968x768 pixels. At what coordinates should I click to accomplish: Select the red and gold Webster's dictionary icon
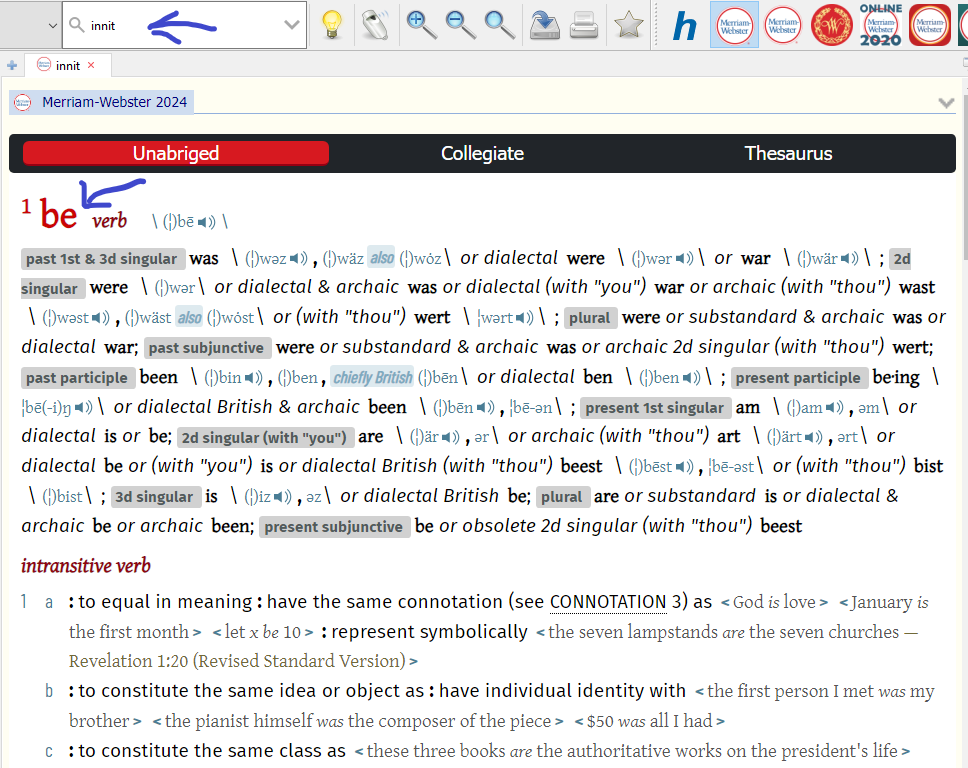click(x=831, y=25)
